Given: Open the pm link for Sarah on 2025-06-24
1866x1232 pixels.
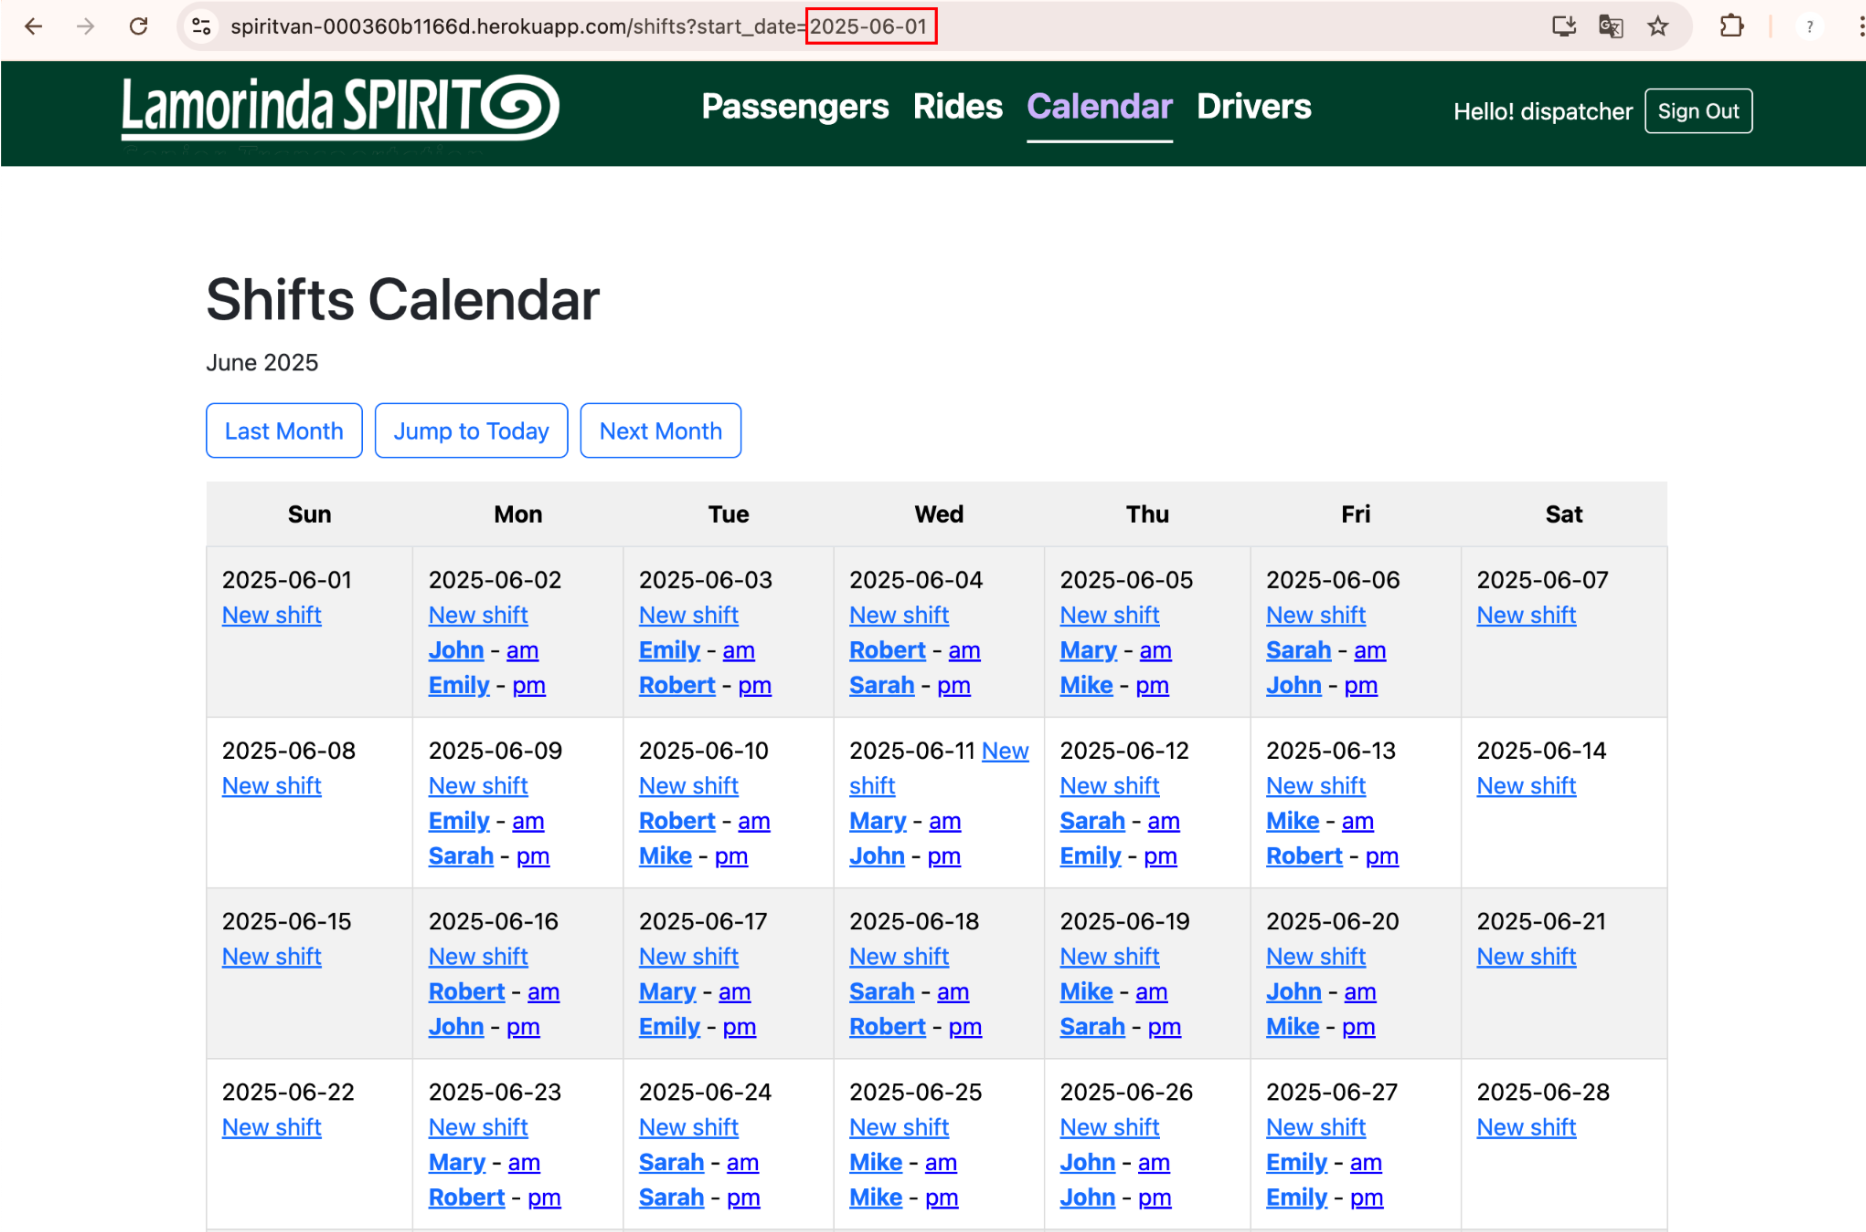Looking at the screenshot, I should 743,1198.
